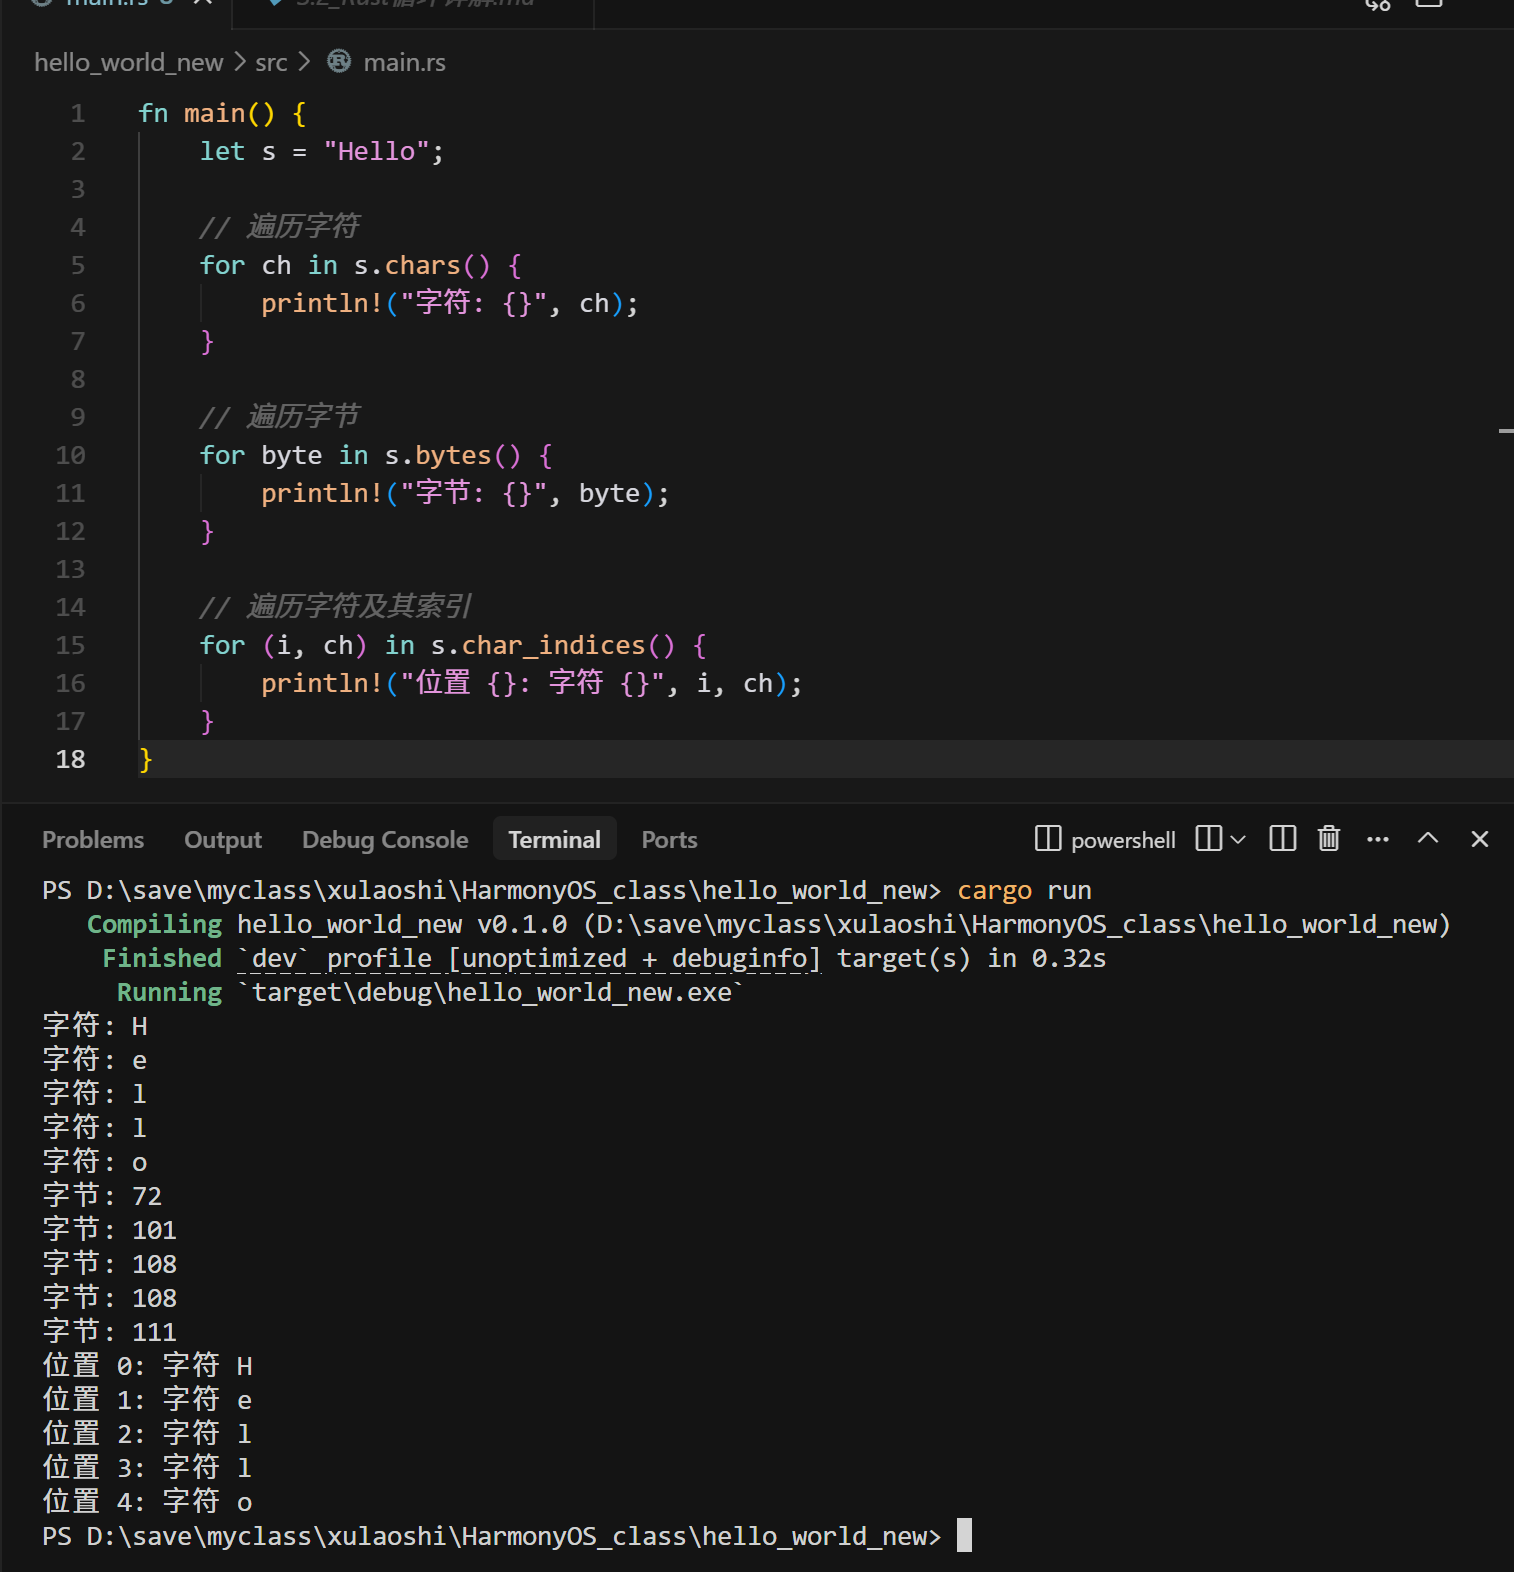Click line number 15 in the gutter

click(71, 646)
